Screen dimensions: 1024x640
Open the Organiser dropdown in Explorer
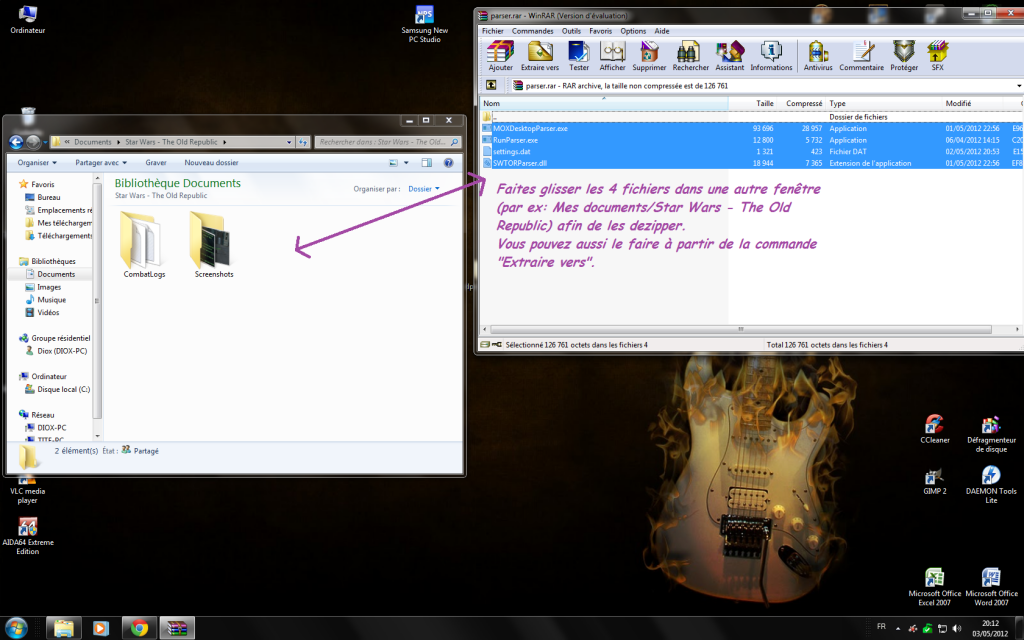click(x=37, y=163)
